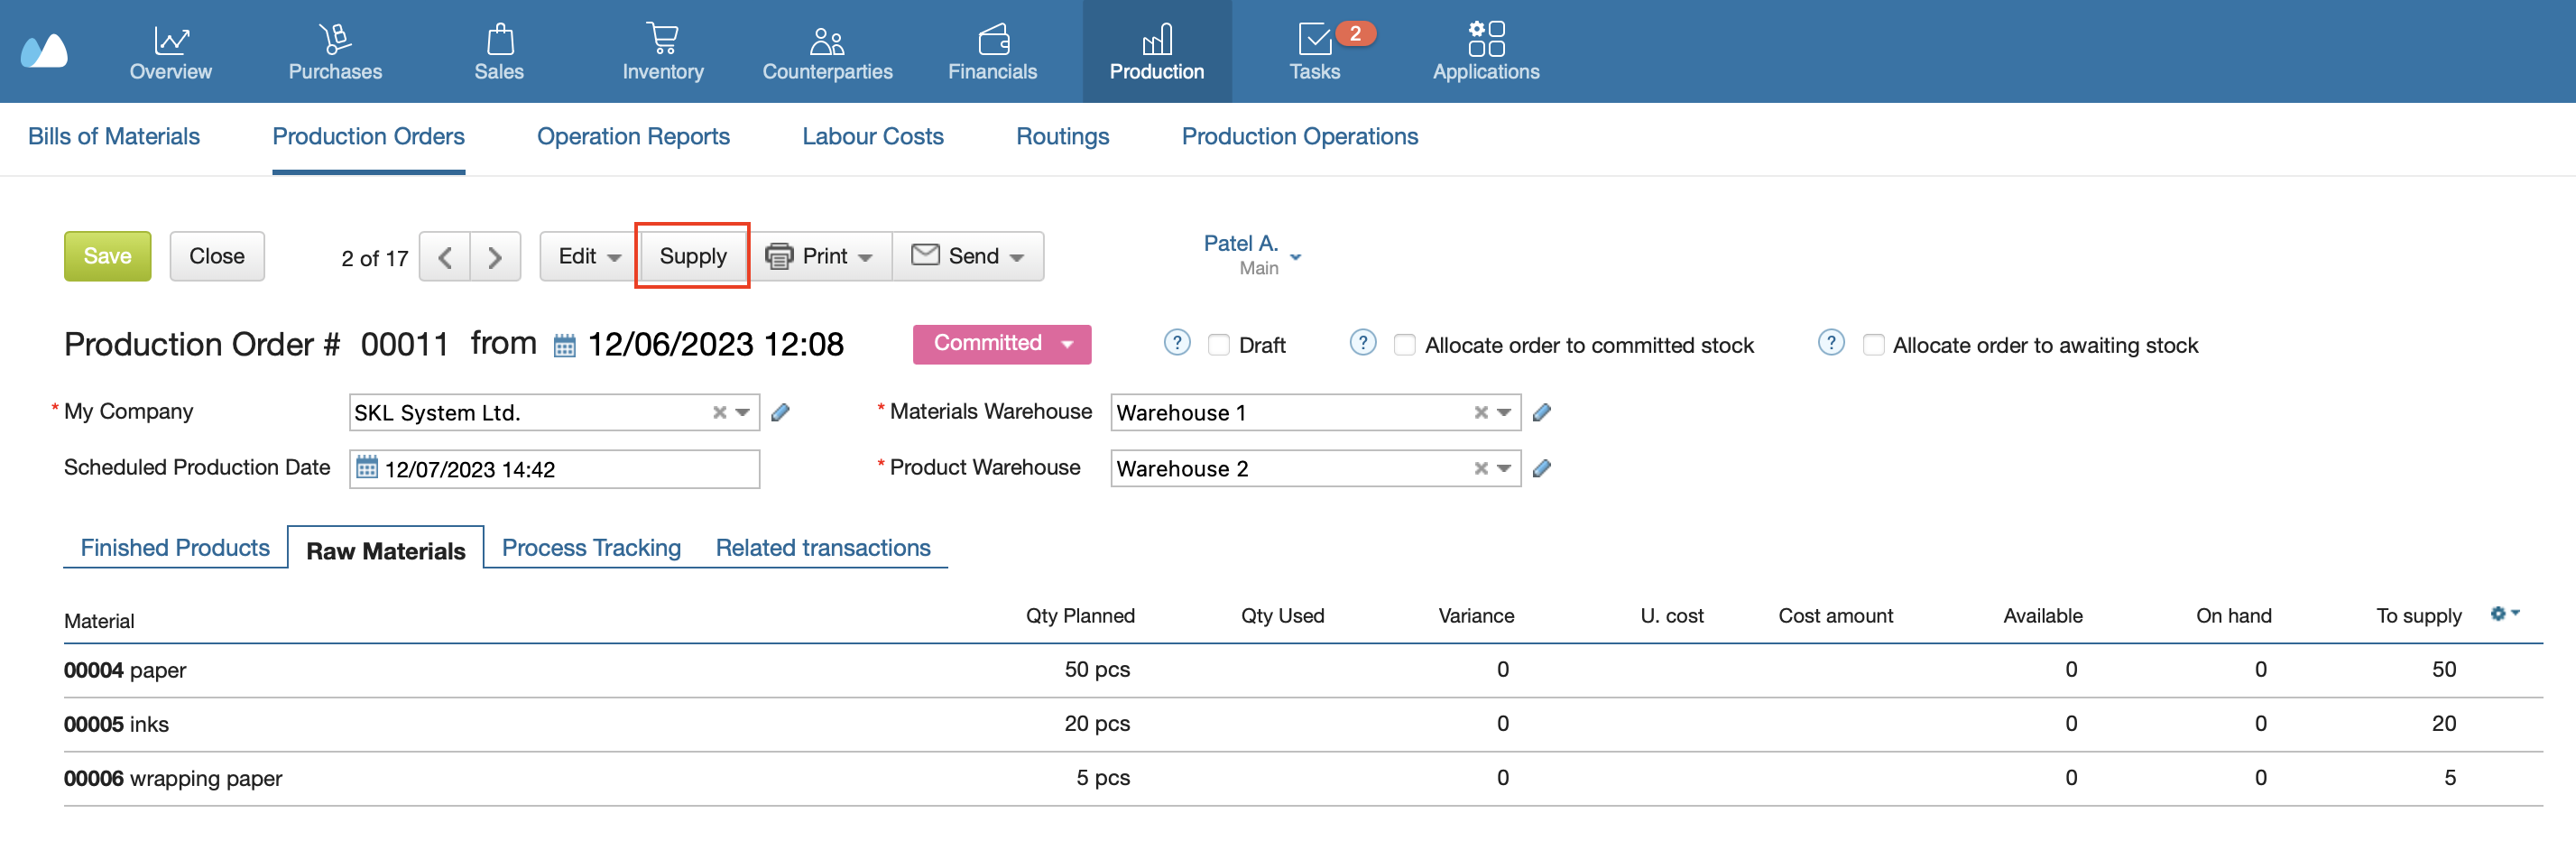Clear the My Company field
This screenshot has height=841, width=2576.
(719, 412)
